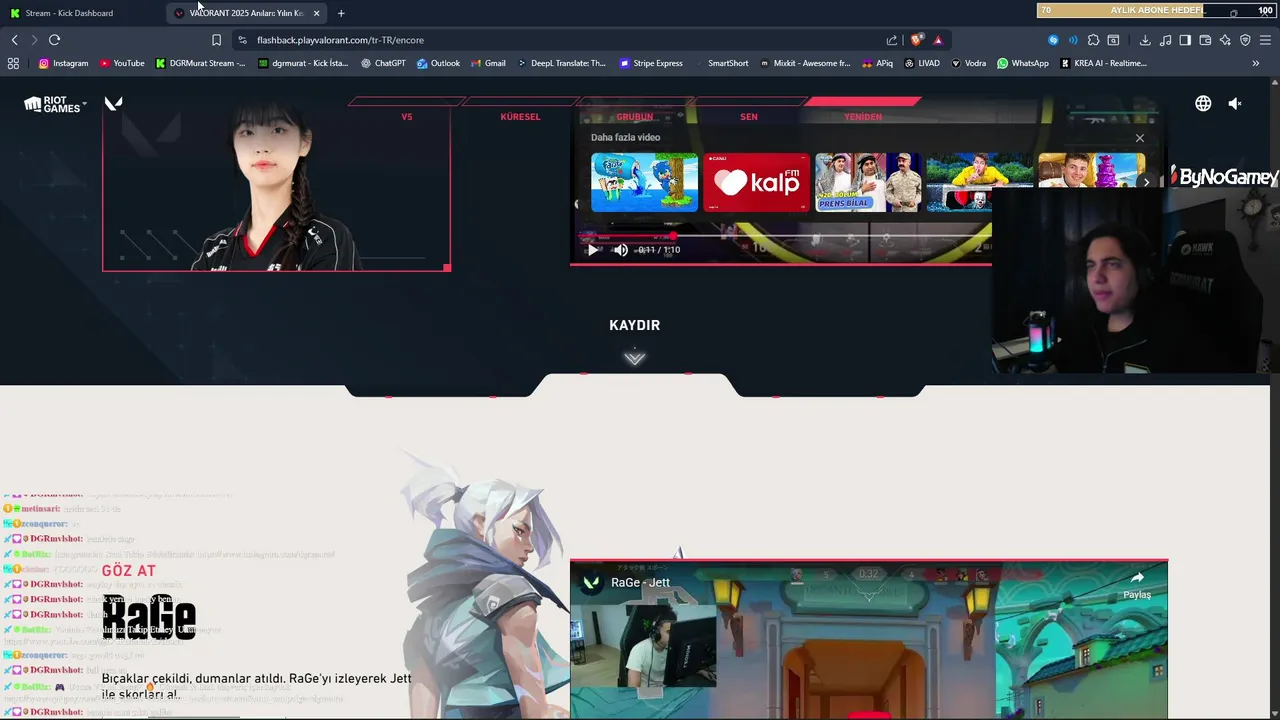Viewport: 1280px width, 720px height.
Task: Toggle the site sound mute icon
Action: coord(1235,104)
